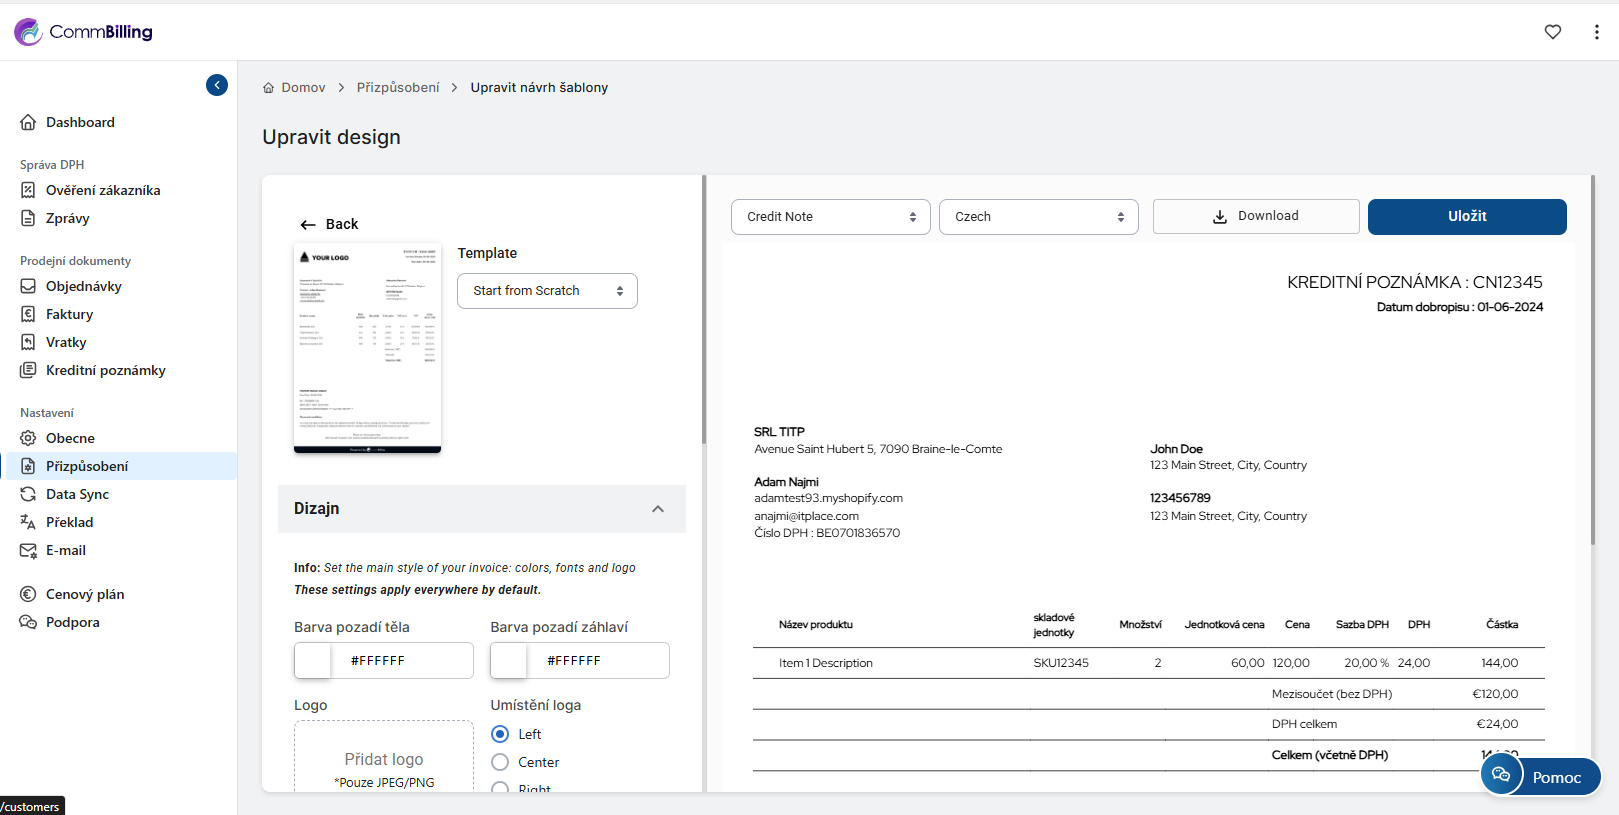
Task: Click the Back arrow icon
Action: [x=308, y=225]
